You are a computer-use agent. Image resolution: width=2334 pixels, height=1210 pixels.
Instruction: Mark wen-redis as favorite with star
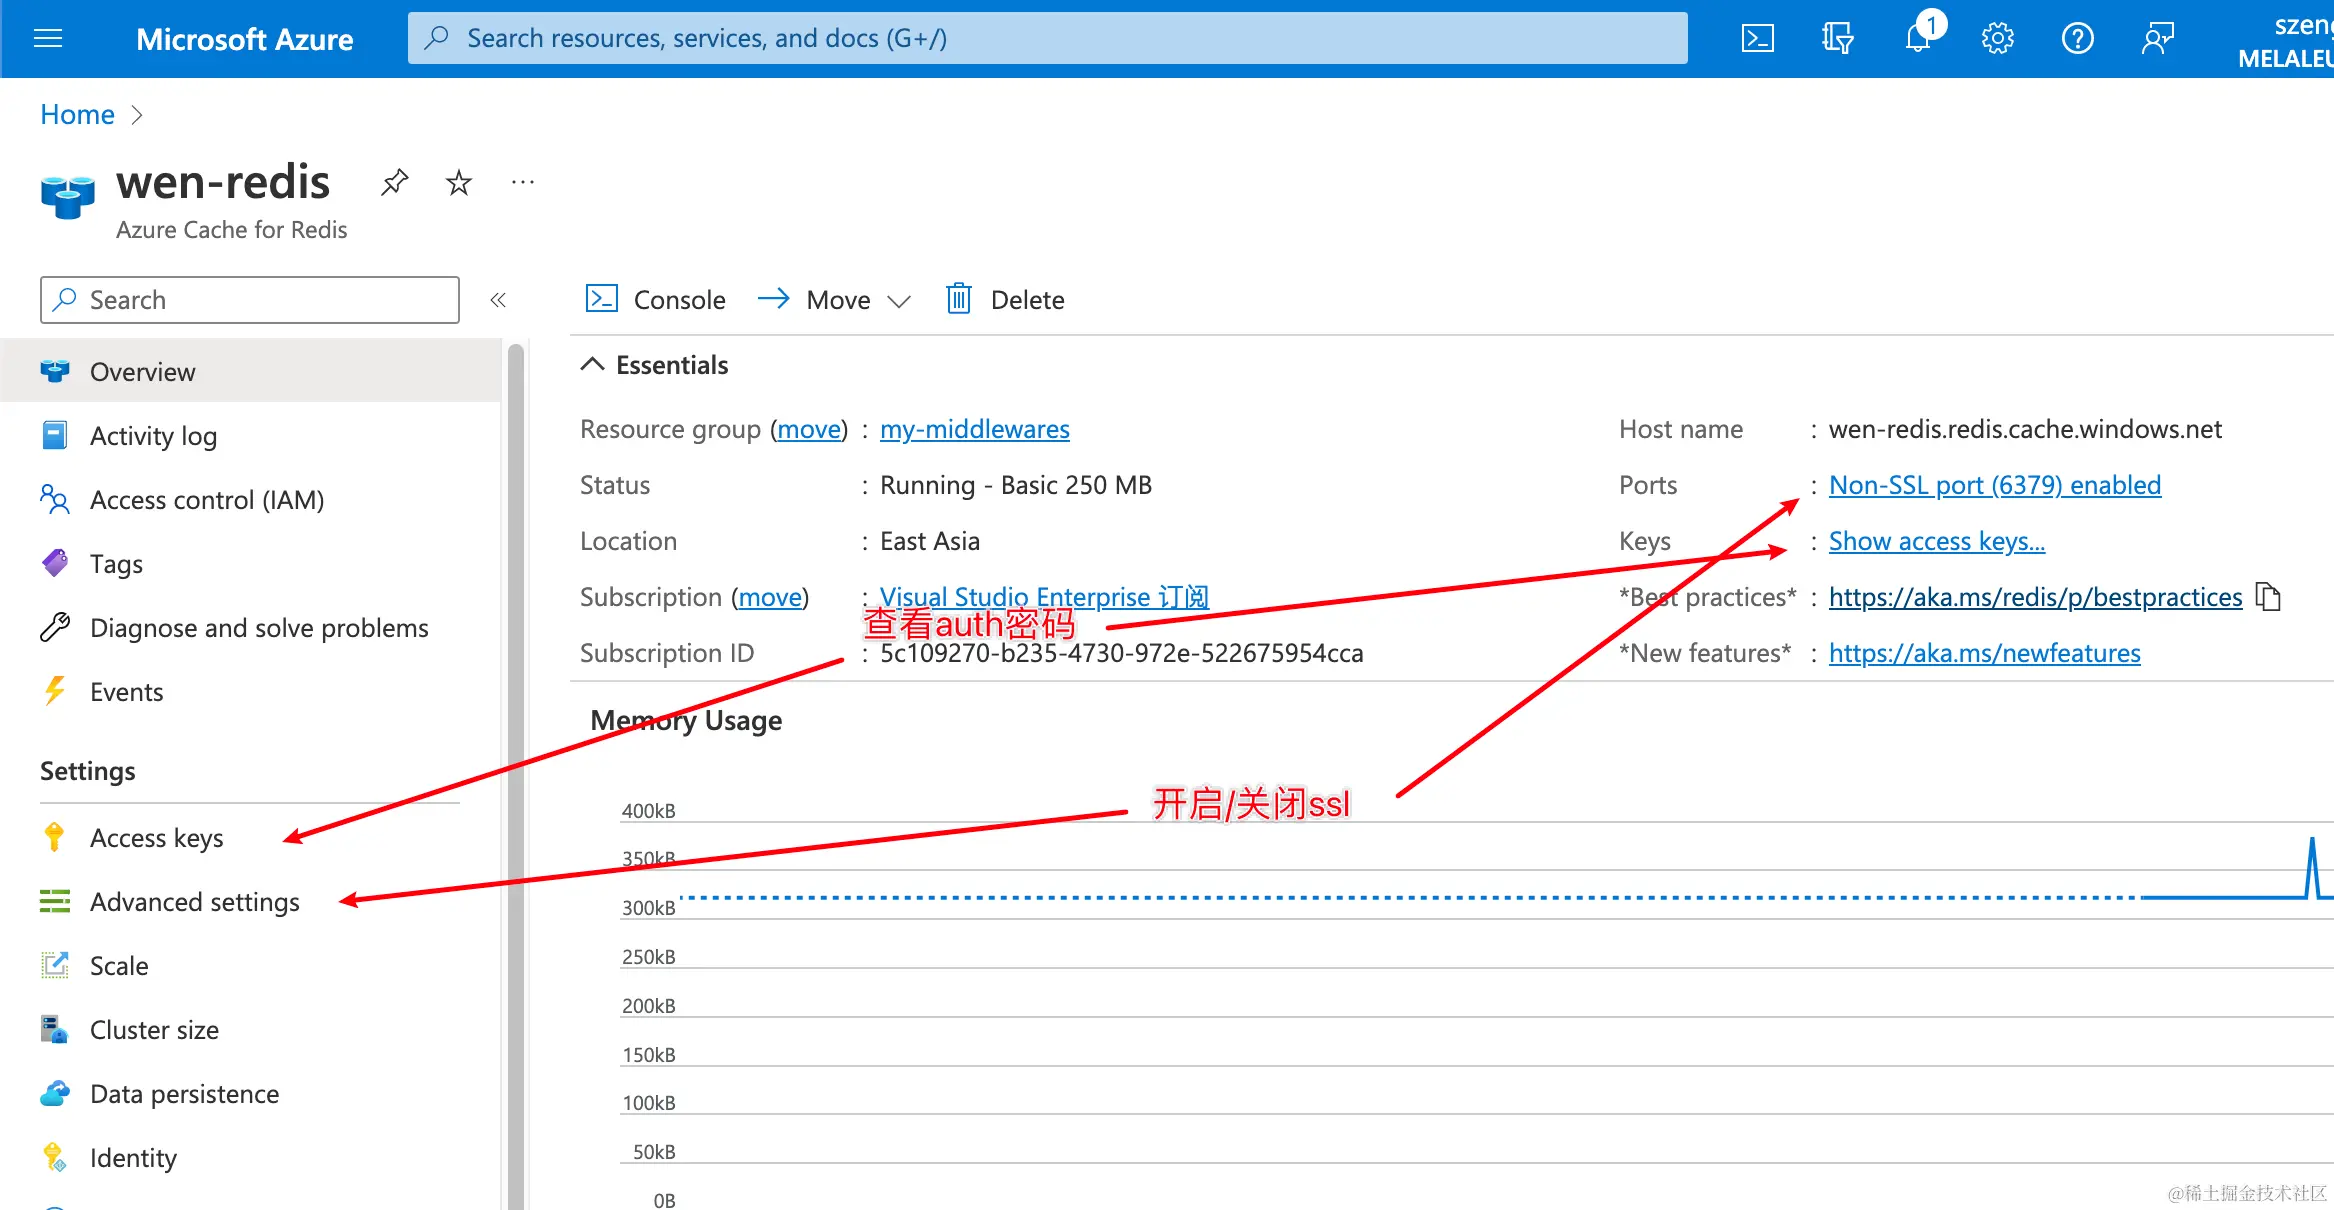pos(459,183)
